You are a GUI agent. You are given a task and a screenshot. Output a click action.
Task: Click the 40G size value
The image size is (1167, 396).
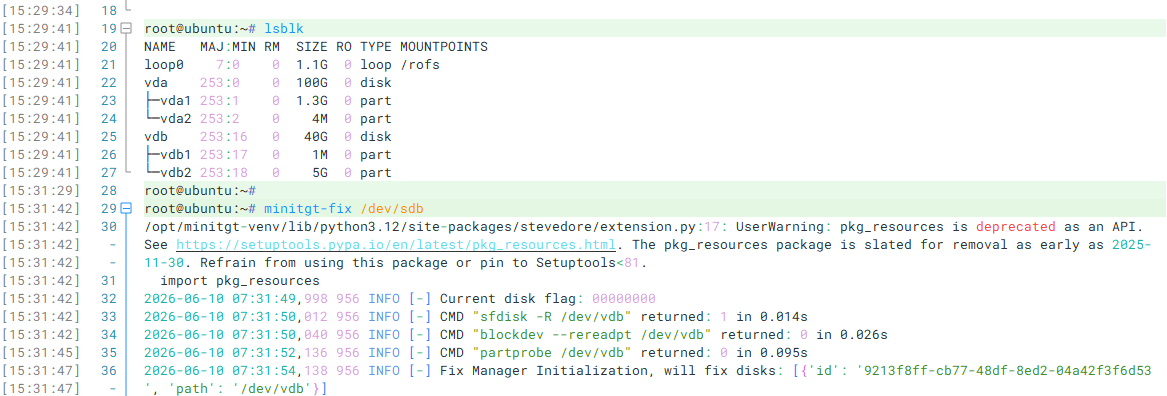click(x=315, y=137)
